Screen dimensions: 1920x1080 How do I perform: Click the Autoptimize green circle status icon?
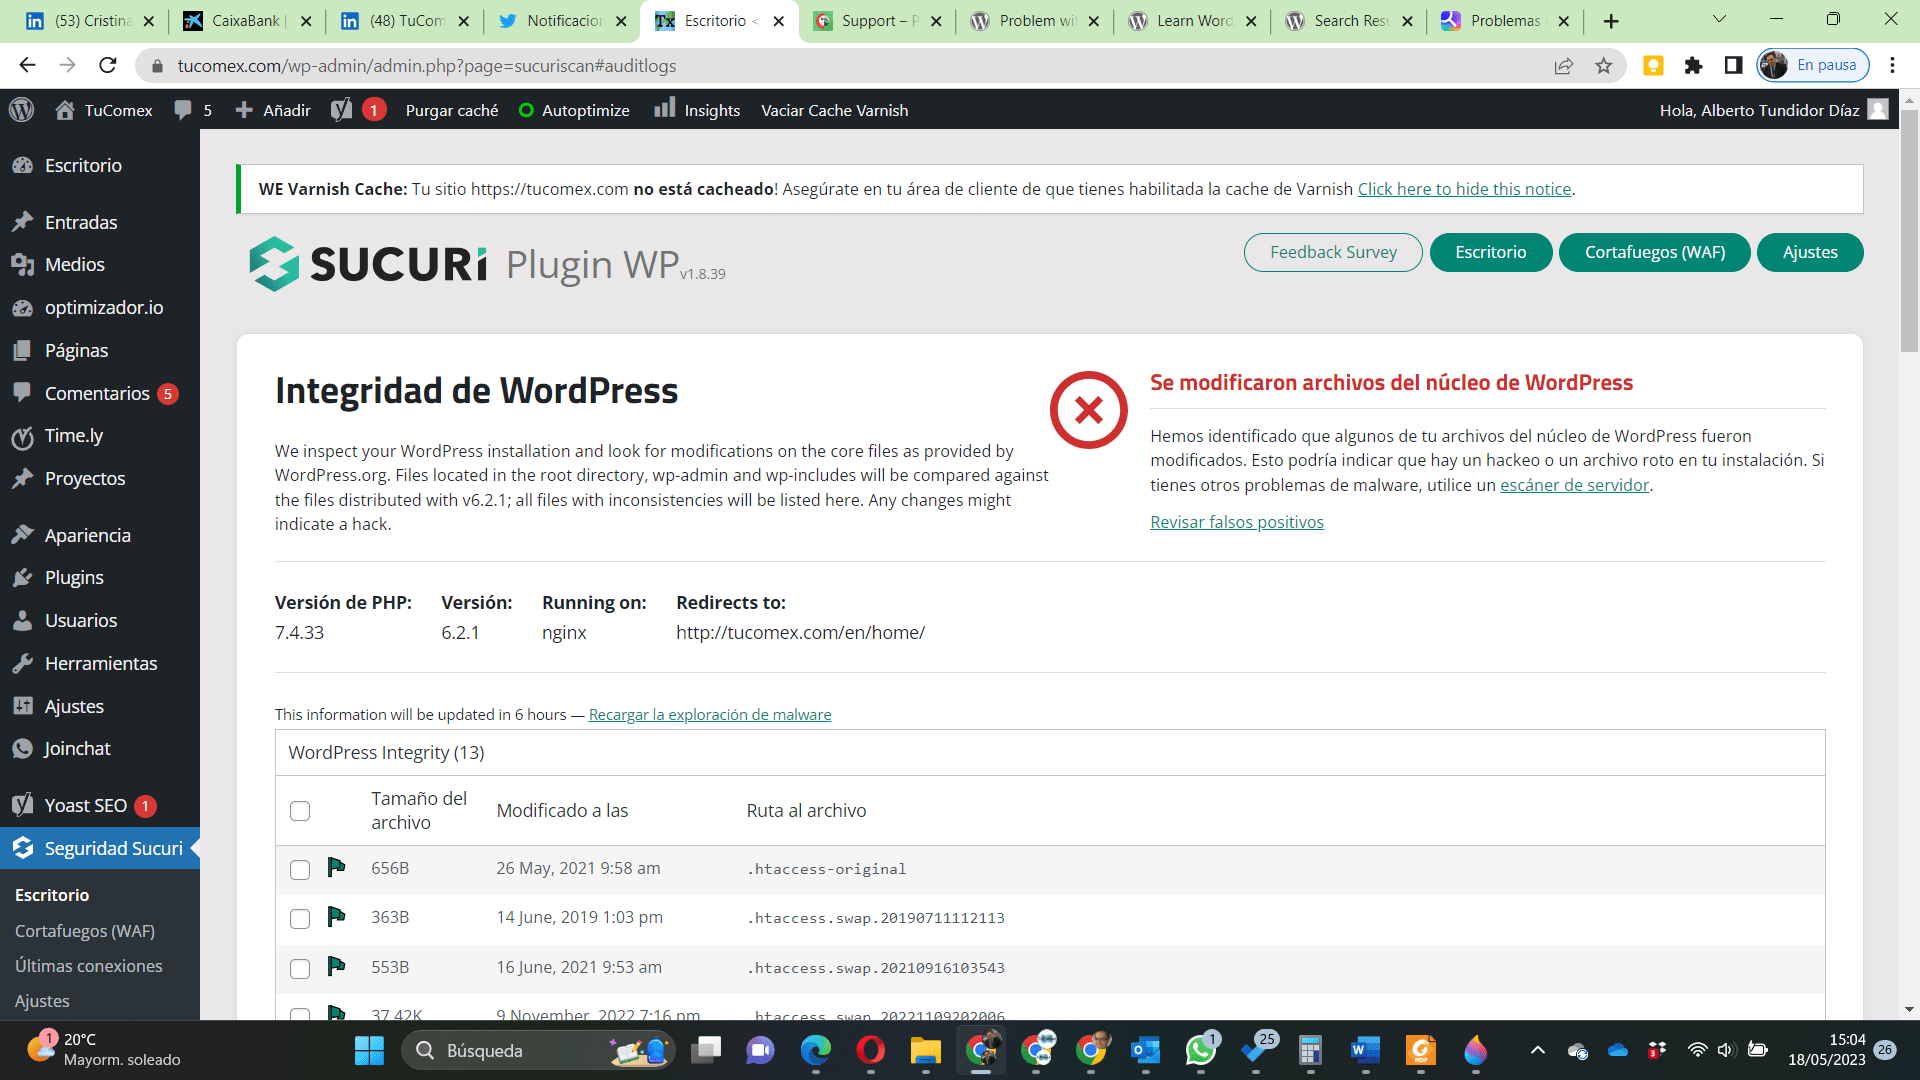click(x=526, y=110)
